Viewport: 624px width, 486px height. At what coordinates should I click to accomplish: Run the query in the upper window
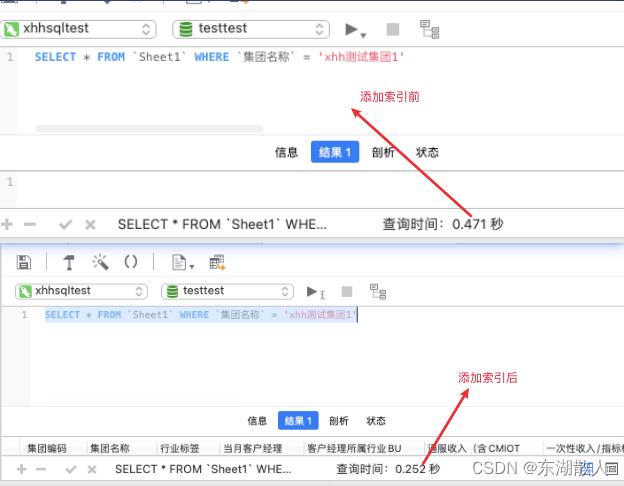click(x=351, y=29)
